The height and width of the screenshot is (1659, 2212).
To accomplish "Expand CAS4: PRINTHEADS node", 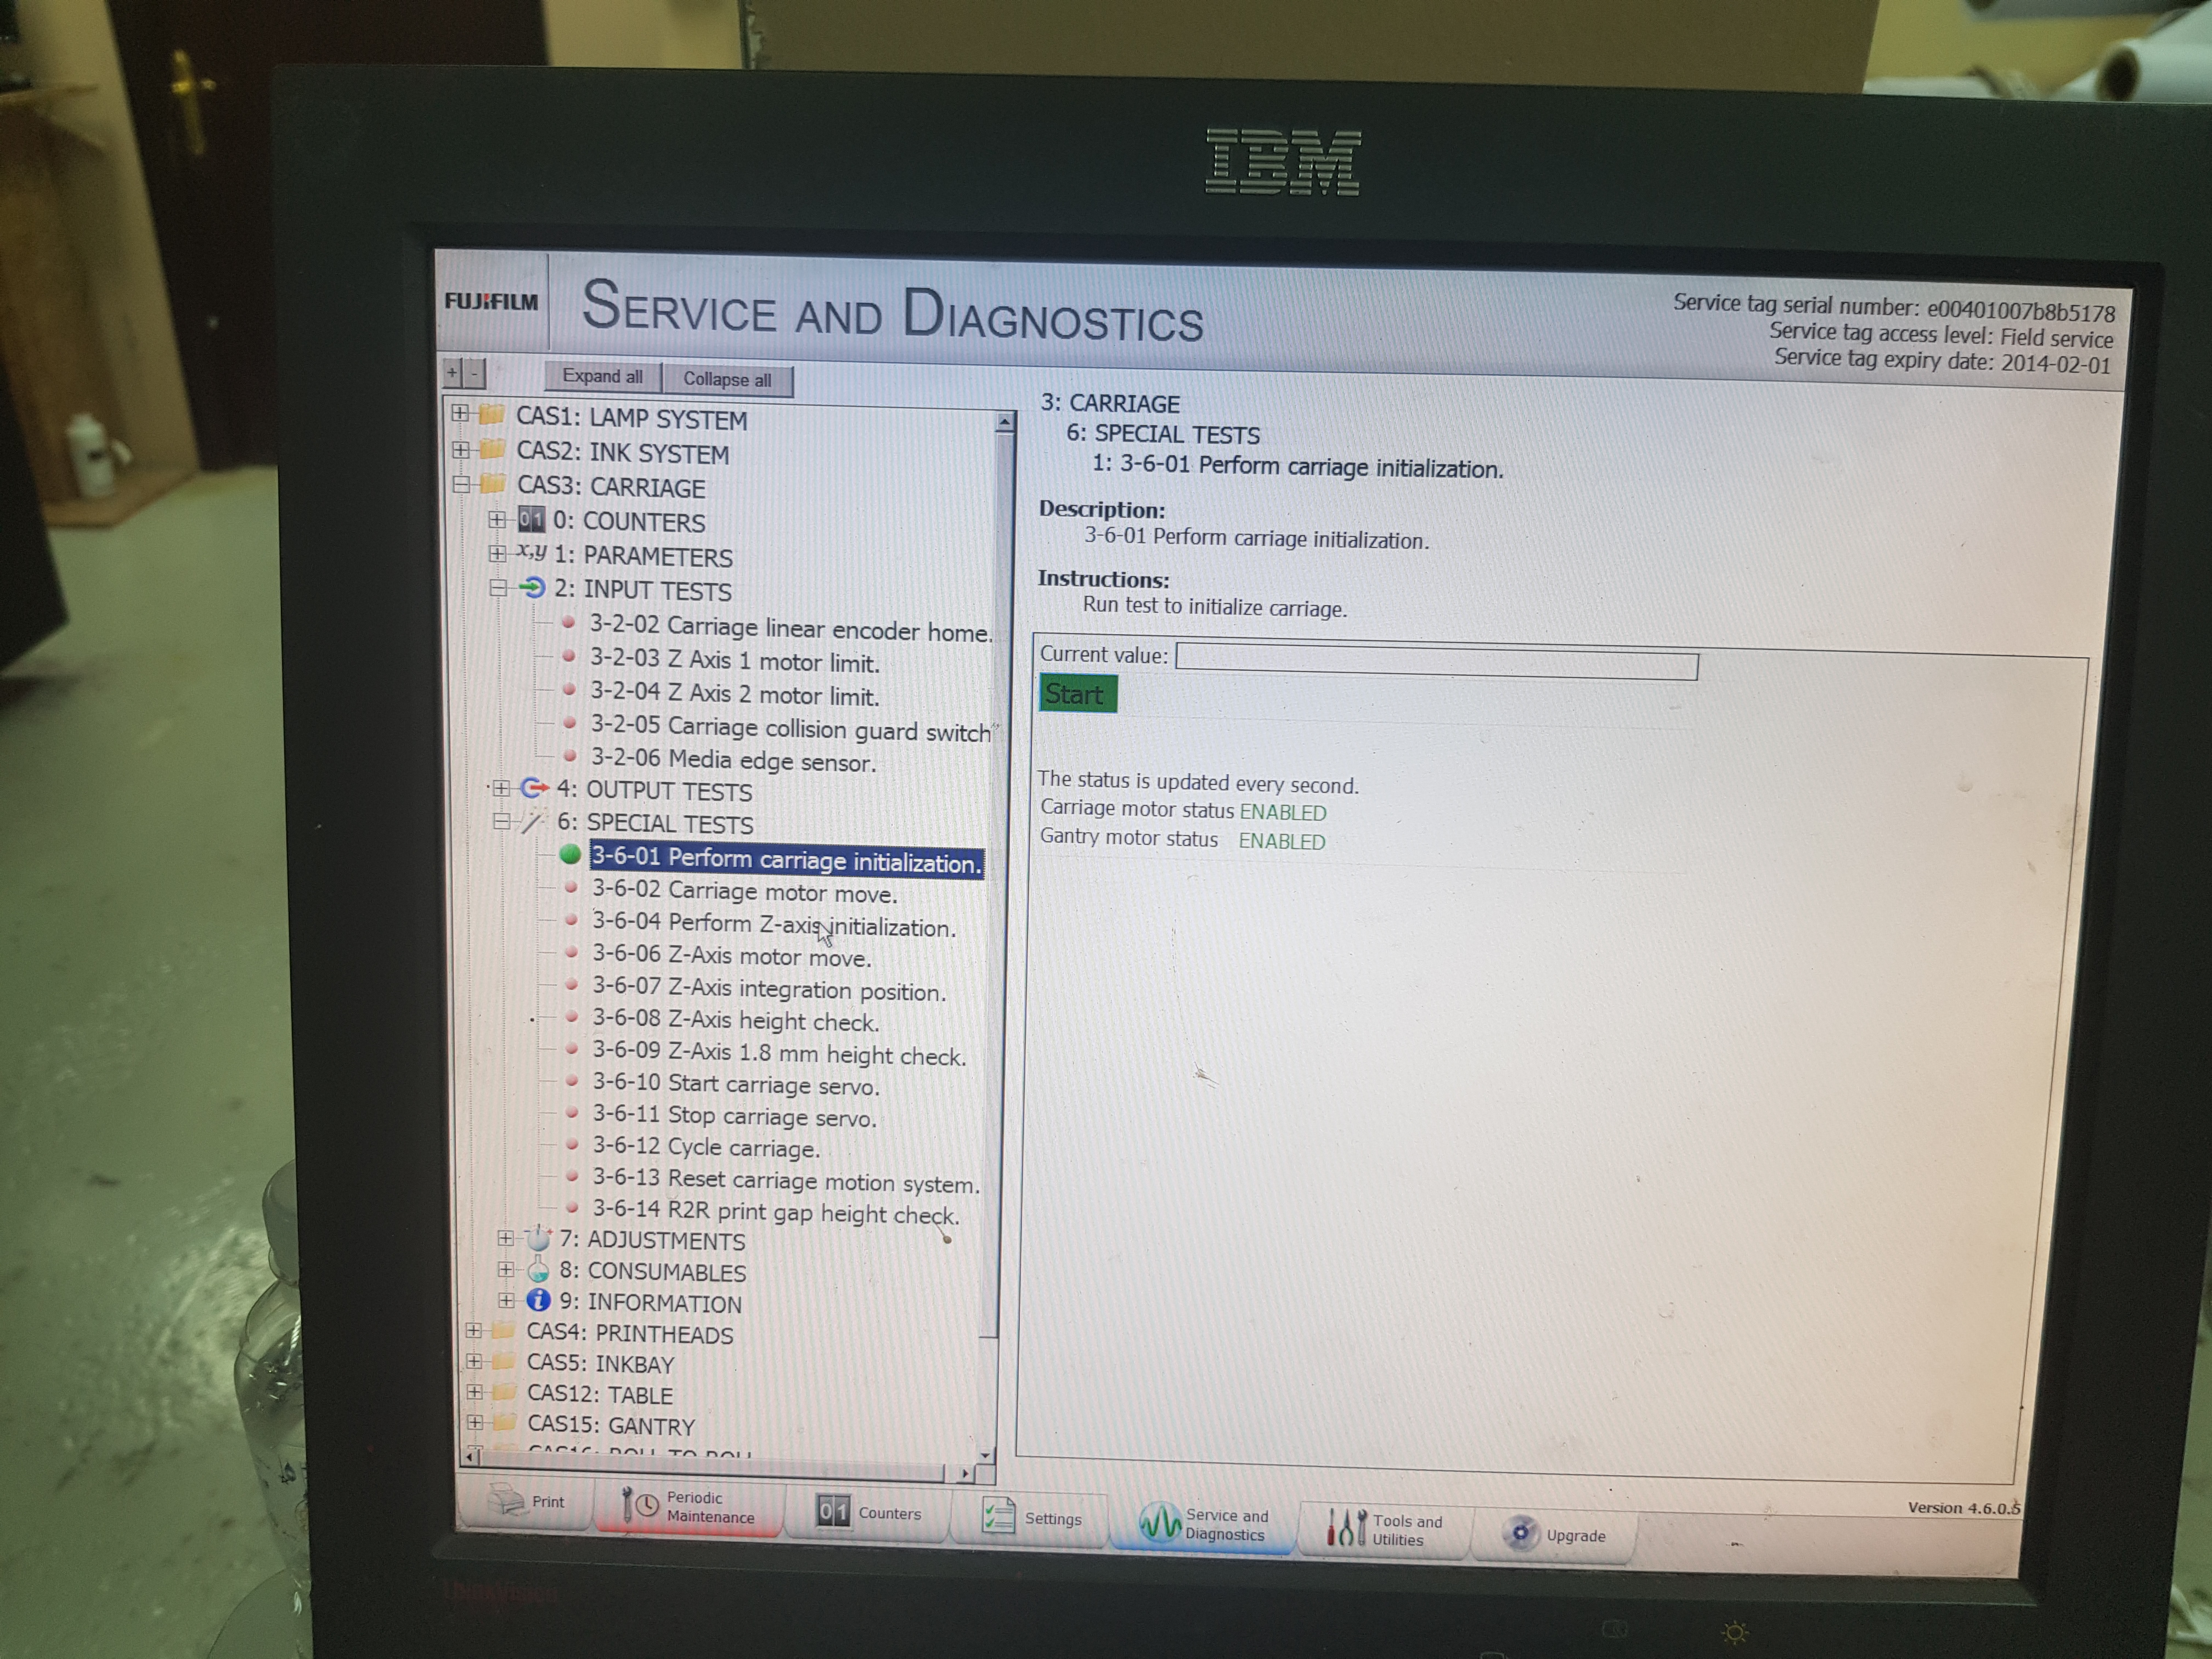I will tap(474, 1330).
